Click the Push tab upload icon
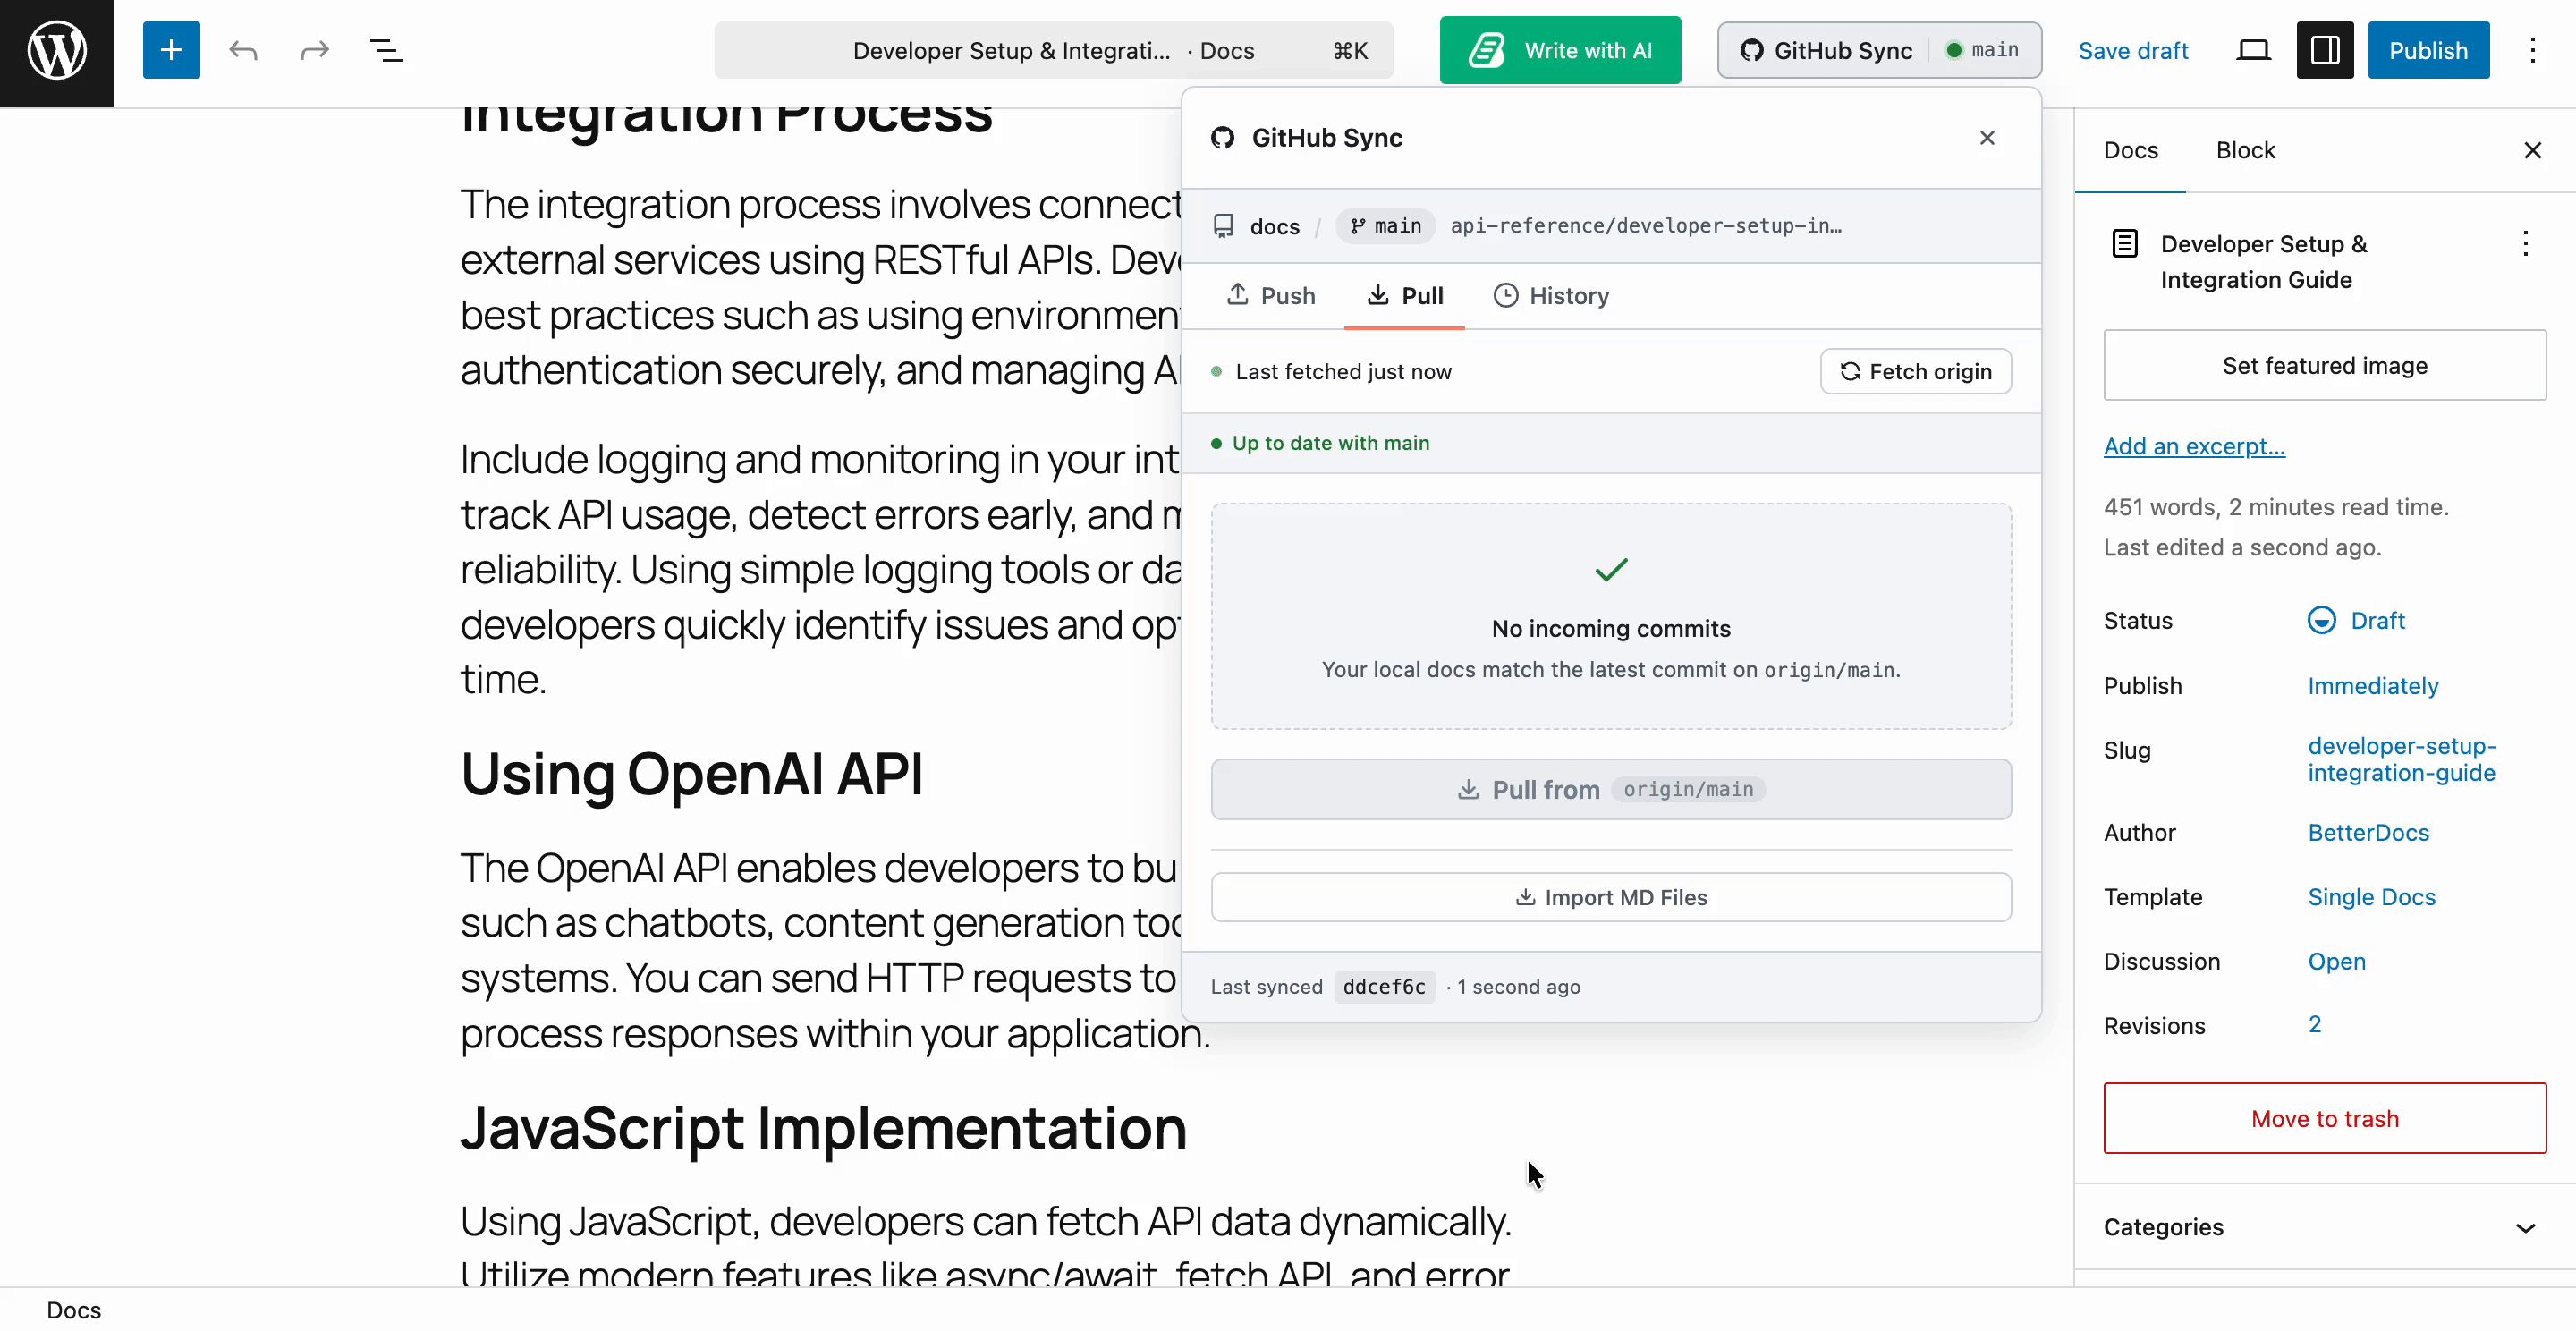2576x1331 pixels. click(1237, 294)
